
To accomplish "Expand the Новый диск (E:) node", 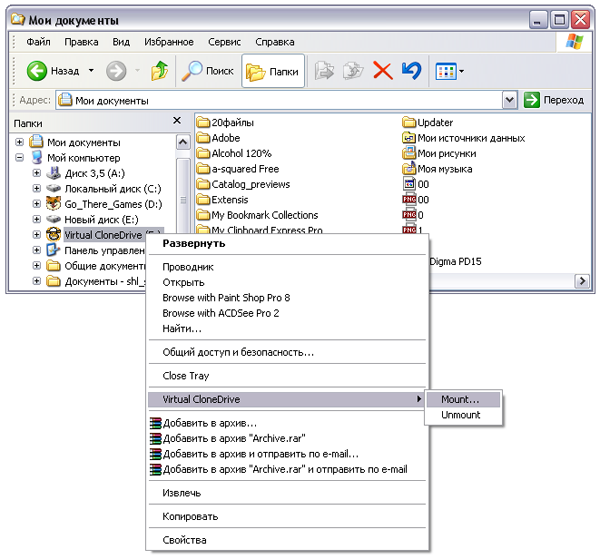I will (36, 219).
